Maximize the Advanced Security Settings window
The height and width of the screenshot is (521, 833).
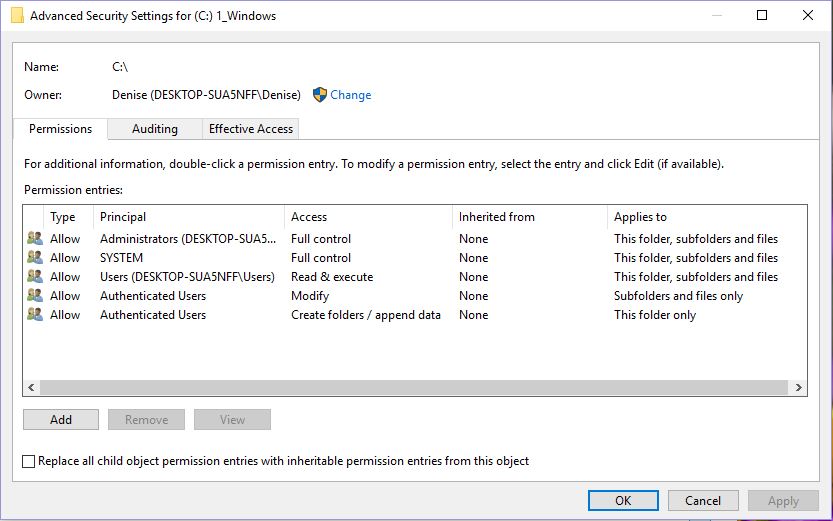(762, 15)
